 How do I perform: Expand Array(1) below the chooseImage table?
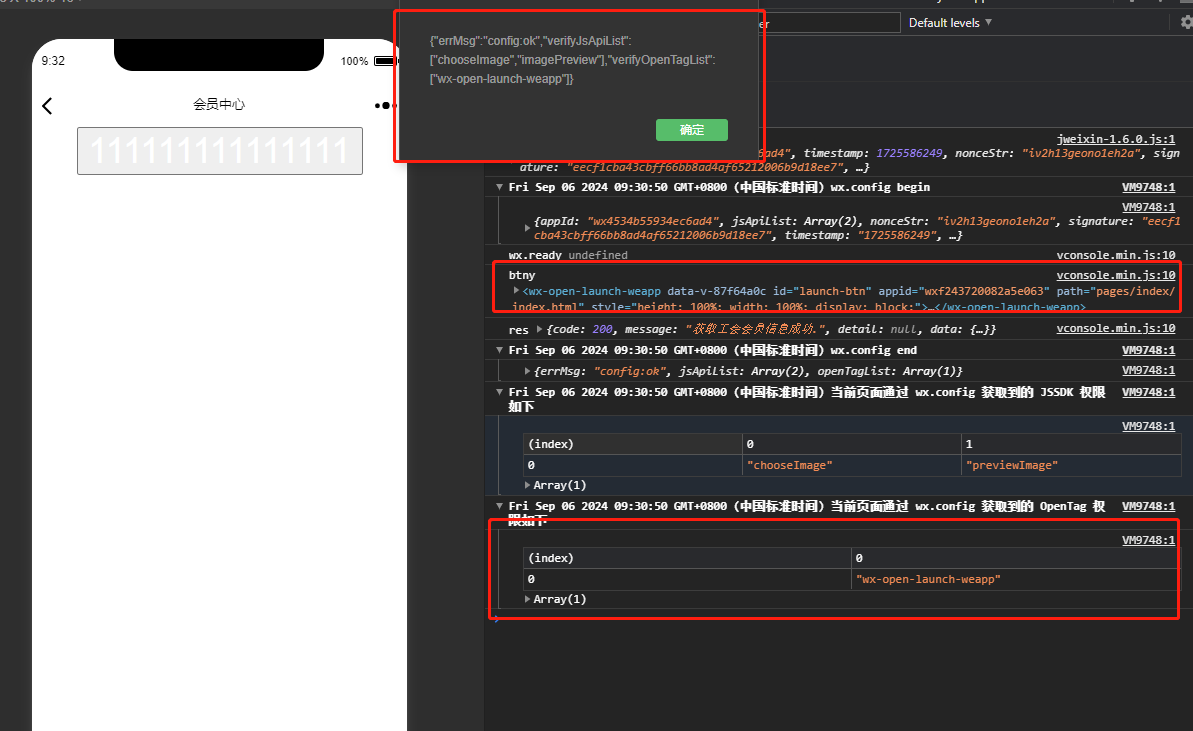pyautogui.click(x=527, y=485)
